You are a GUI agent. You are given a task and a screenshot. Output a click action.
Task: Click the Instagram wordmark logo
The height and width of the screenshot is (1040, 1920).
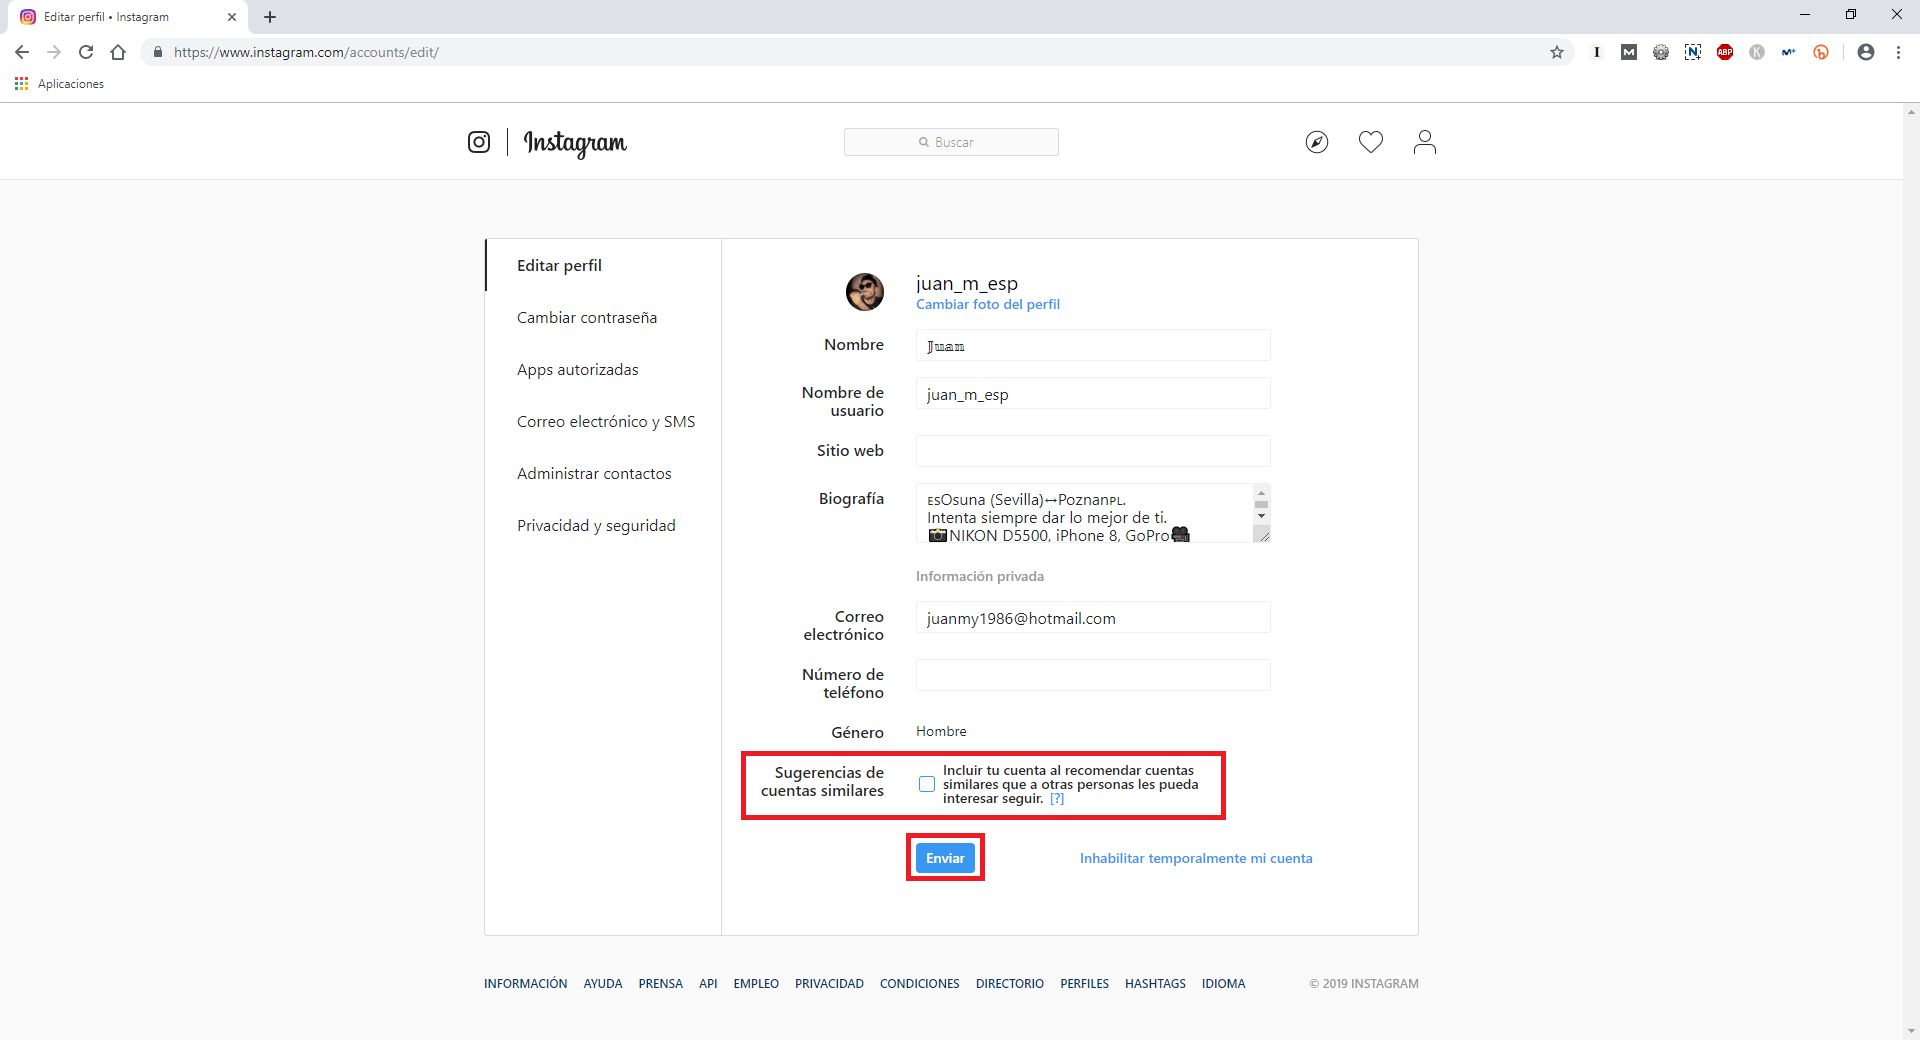click(x=575, y=143)
